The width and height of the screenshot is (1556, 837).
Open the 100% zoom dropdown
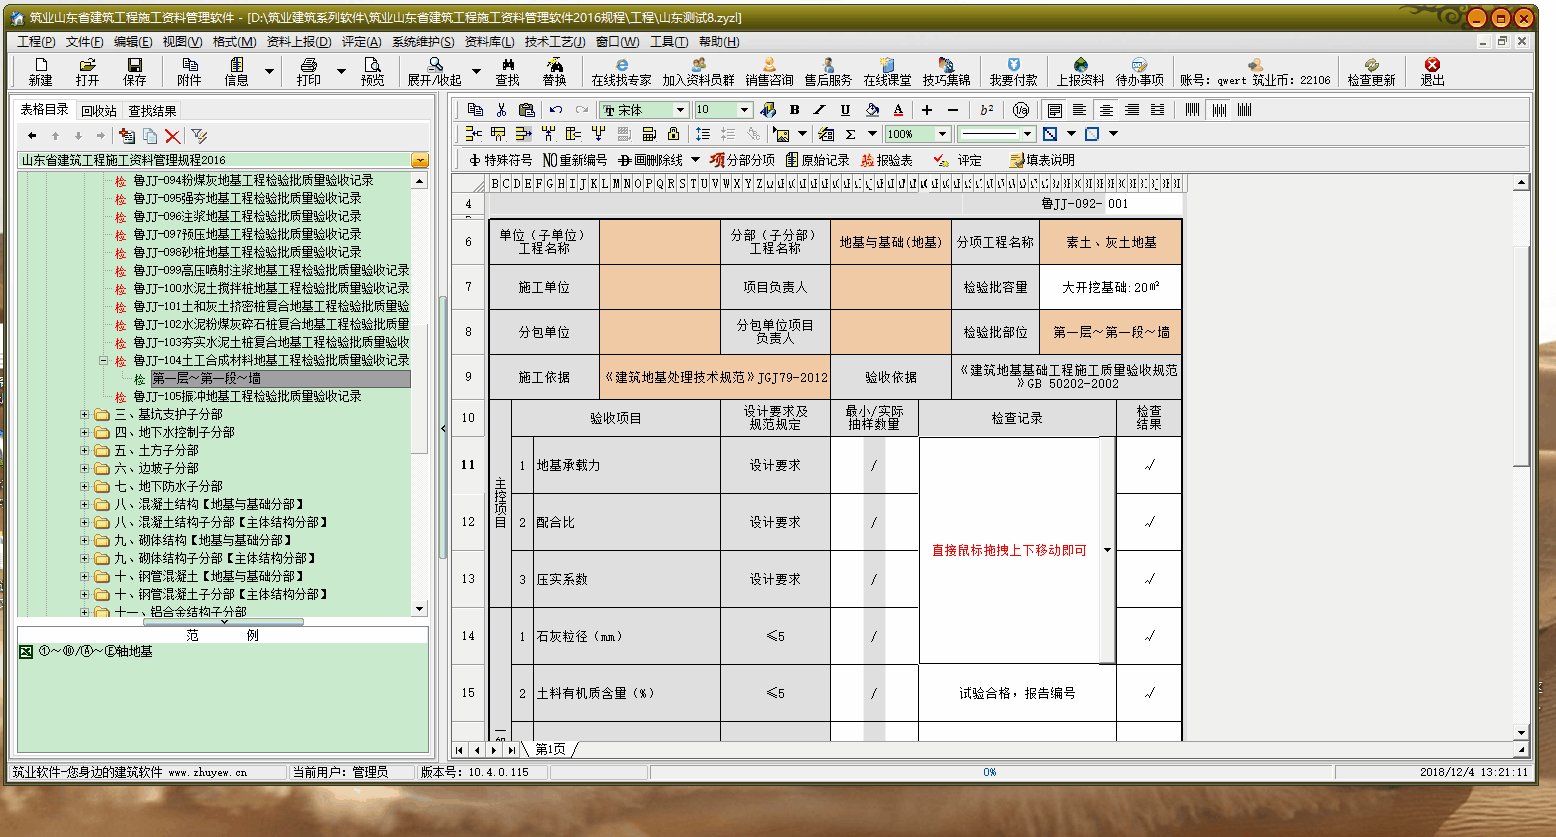point(942,134)
